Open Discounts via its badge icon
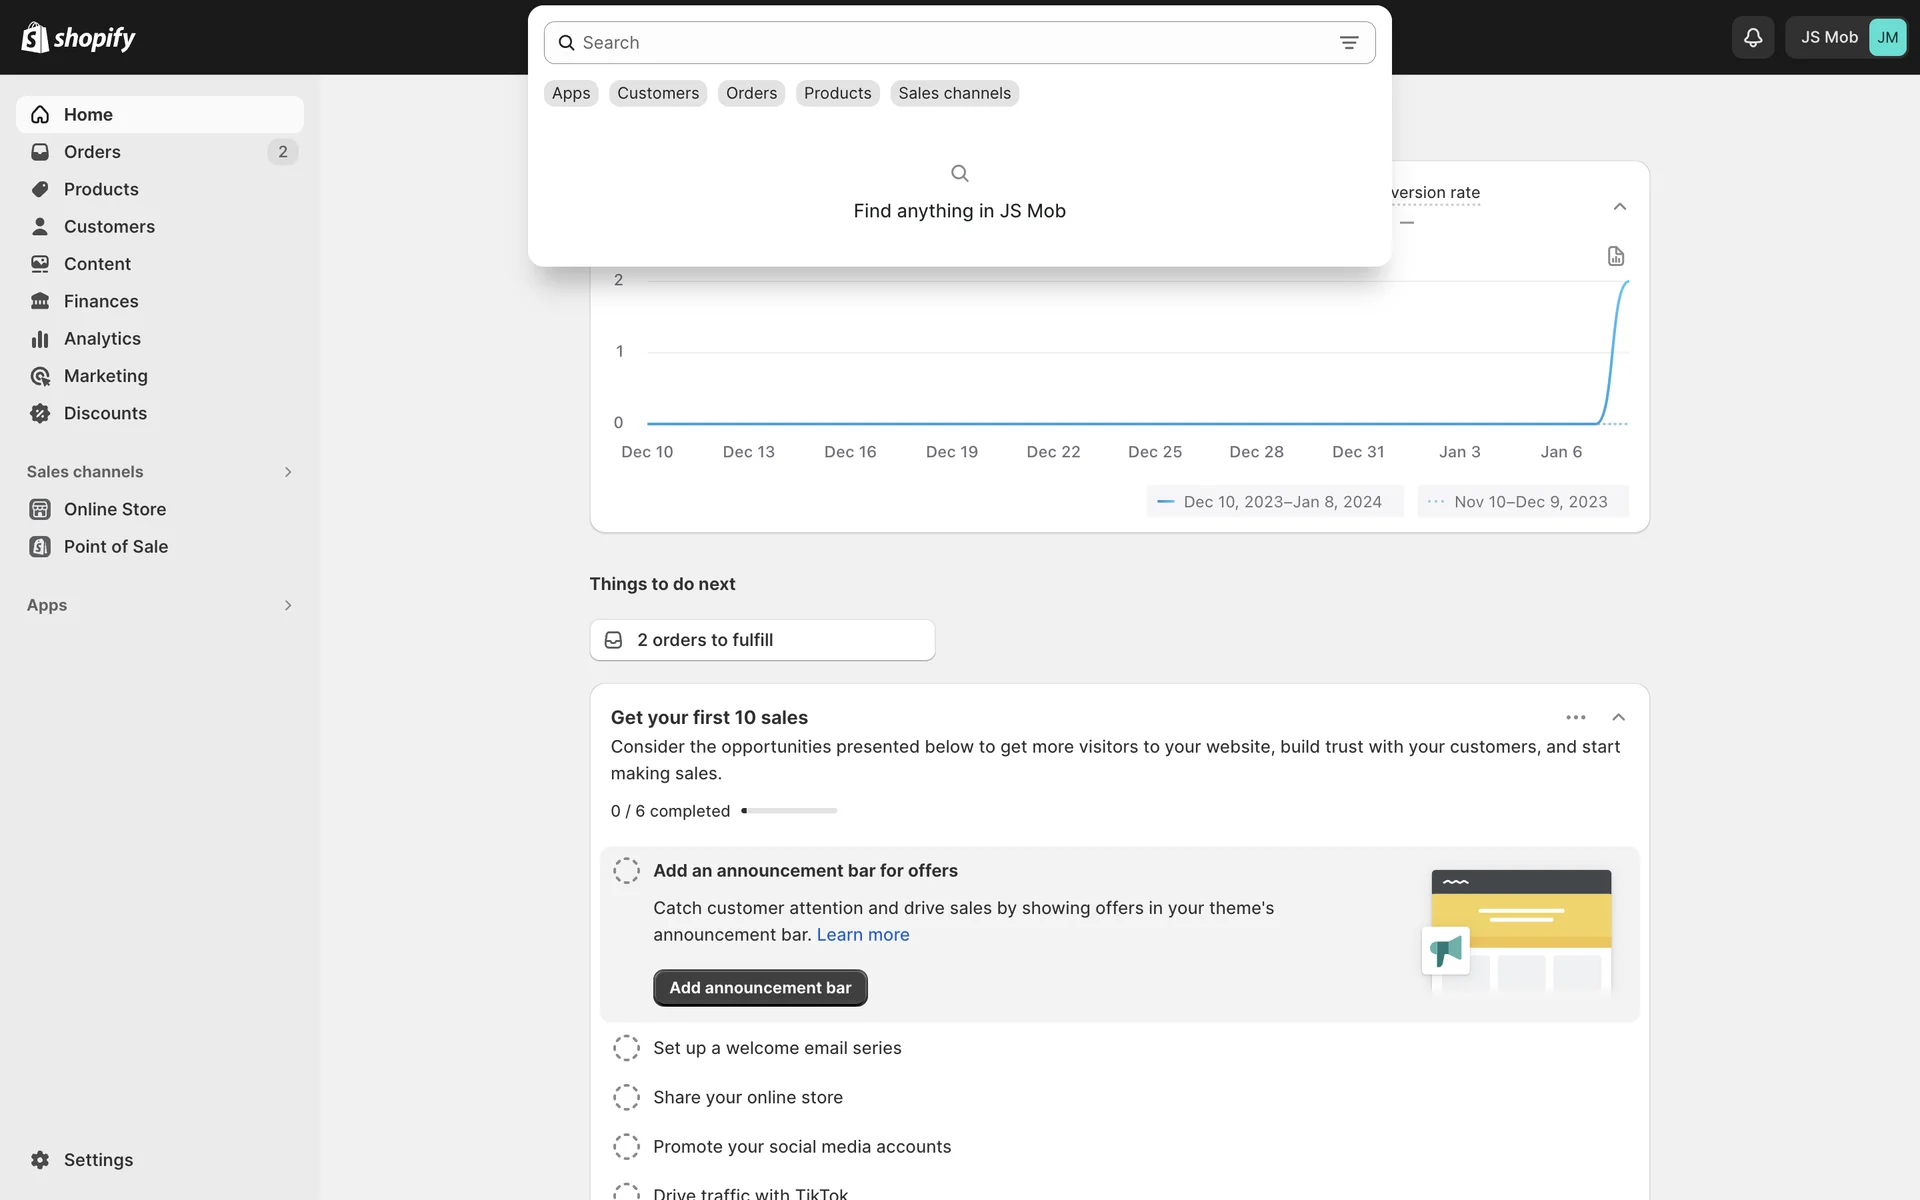The image size is (1920, 1200). tap(40, 414)
